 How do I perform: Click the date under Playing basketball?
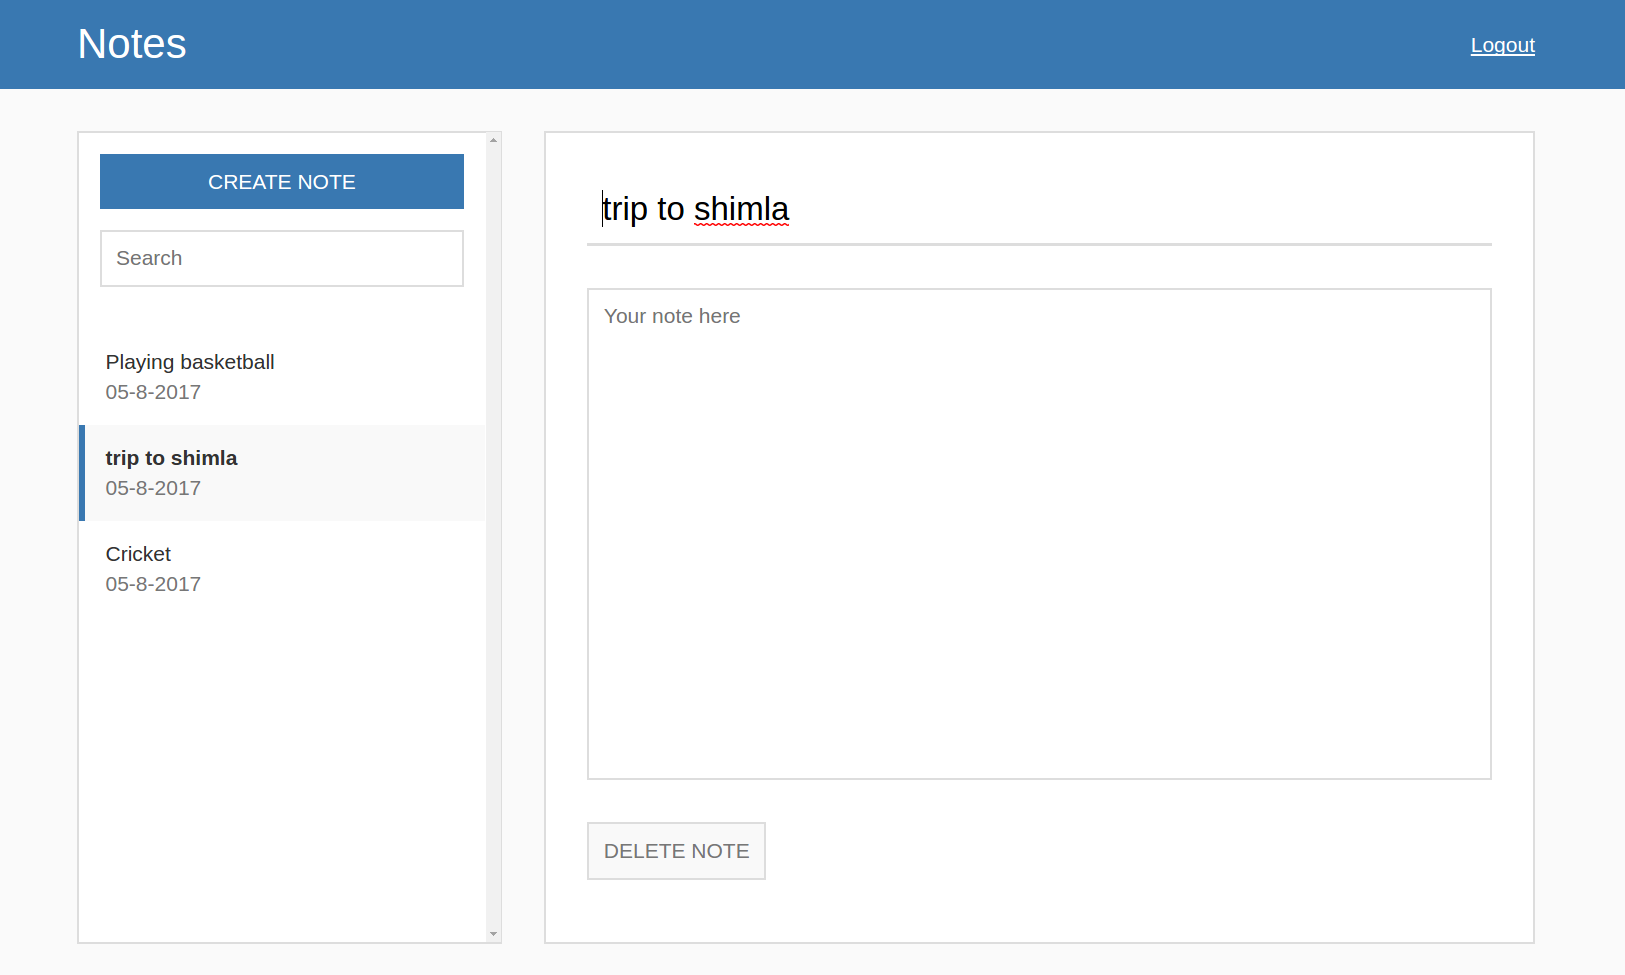click(152, 392)
